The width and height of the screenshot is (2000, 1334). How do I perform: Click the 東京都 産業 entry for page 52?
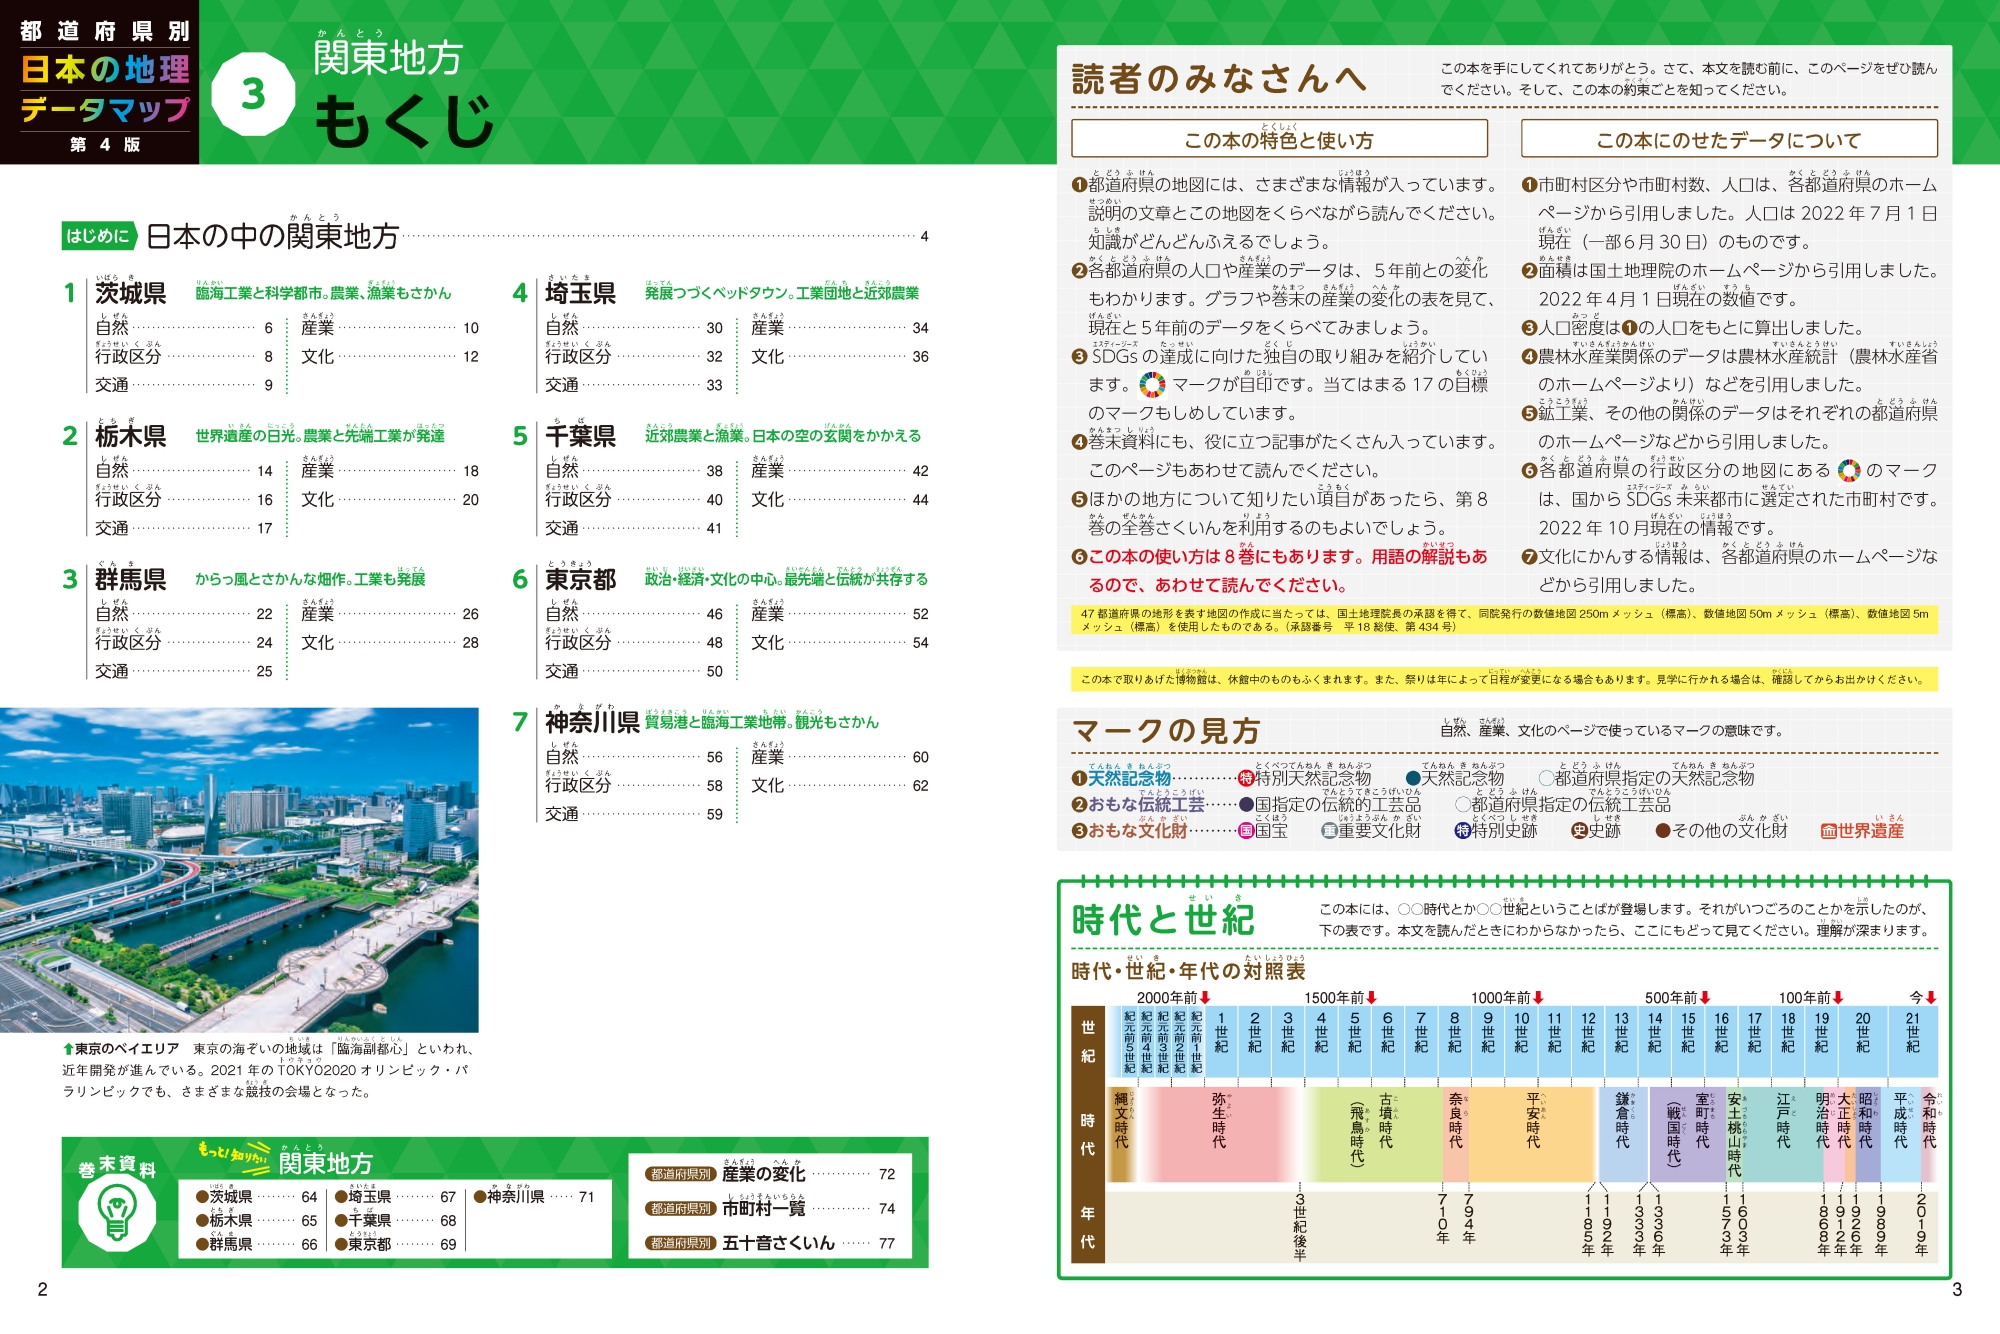tap(840, 613)
